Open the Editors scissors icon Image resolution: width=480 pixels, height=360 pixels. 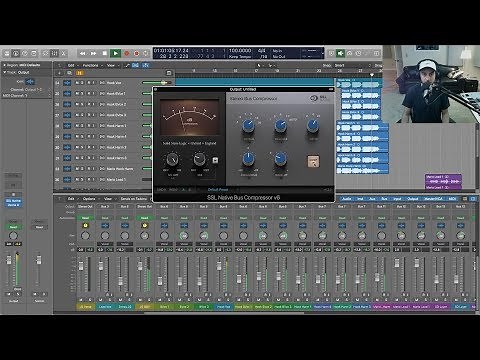point(64,53)
